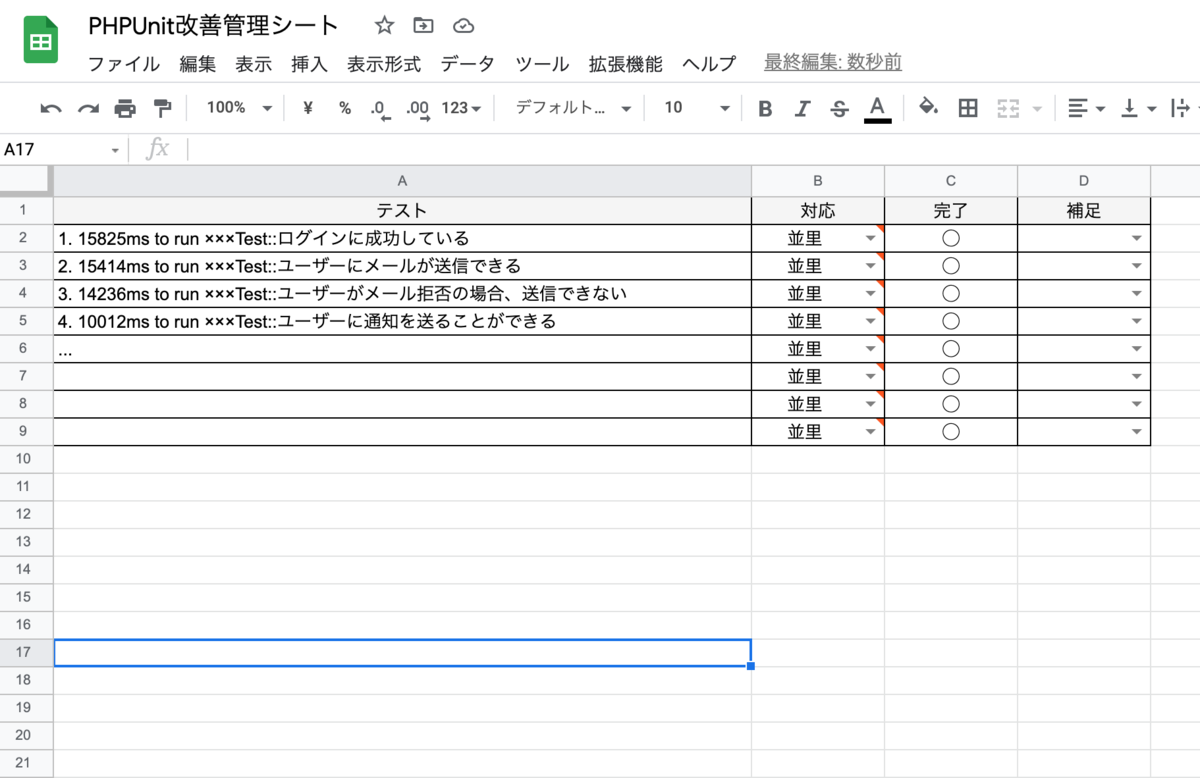Open the Text color picker
Screen dimensions: 1200x778
[x=877, y=107]
